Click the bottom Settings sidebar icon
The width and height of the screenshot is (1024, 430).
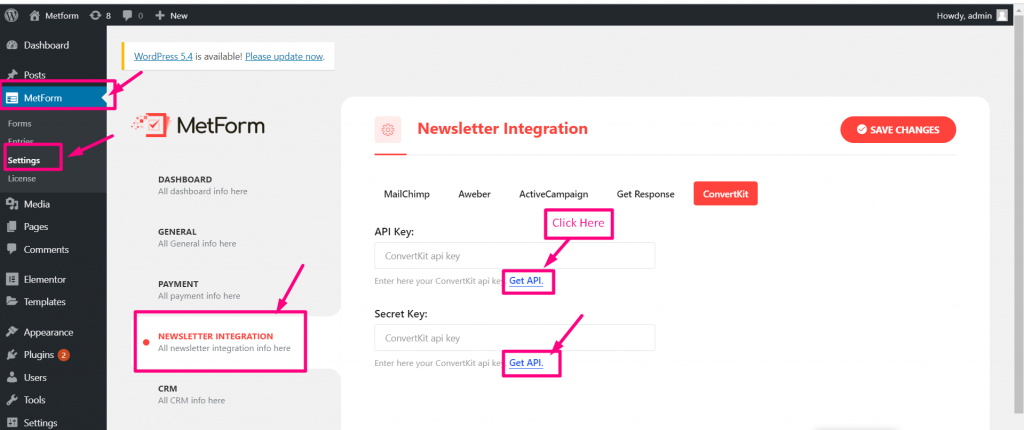pyautogui.click(x=12, y=423)
